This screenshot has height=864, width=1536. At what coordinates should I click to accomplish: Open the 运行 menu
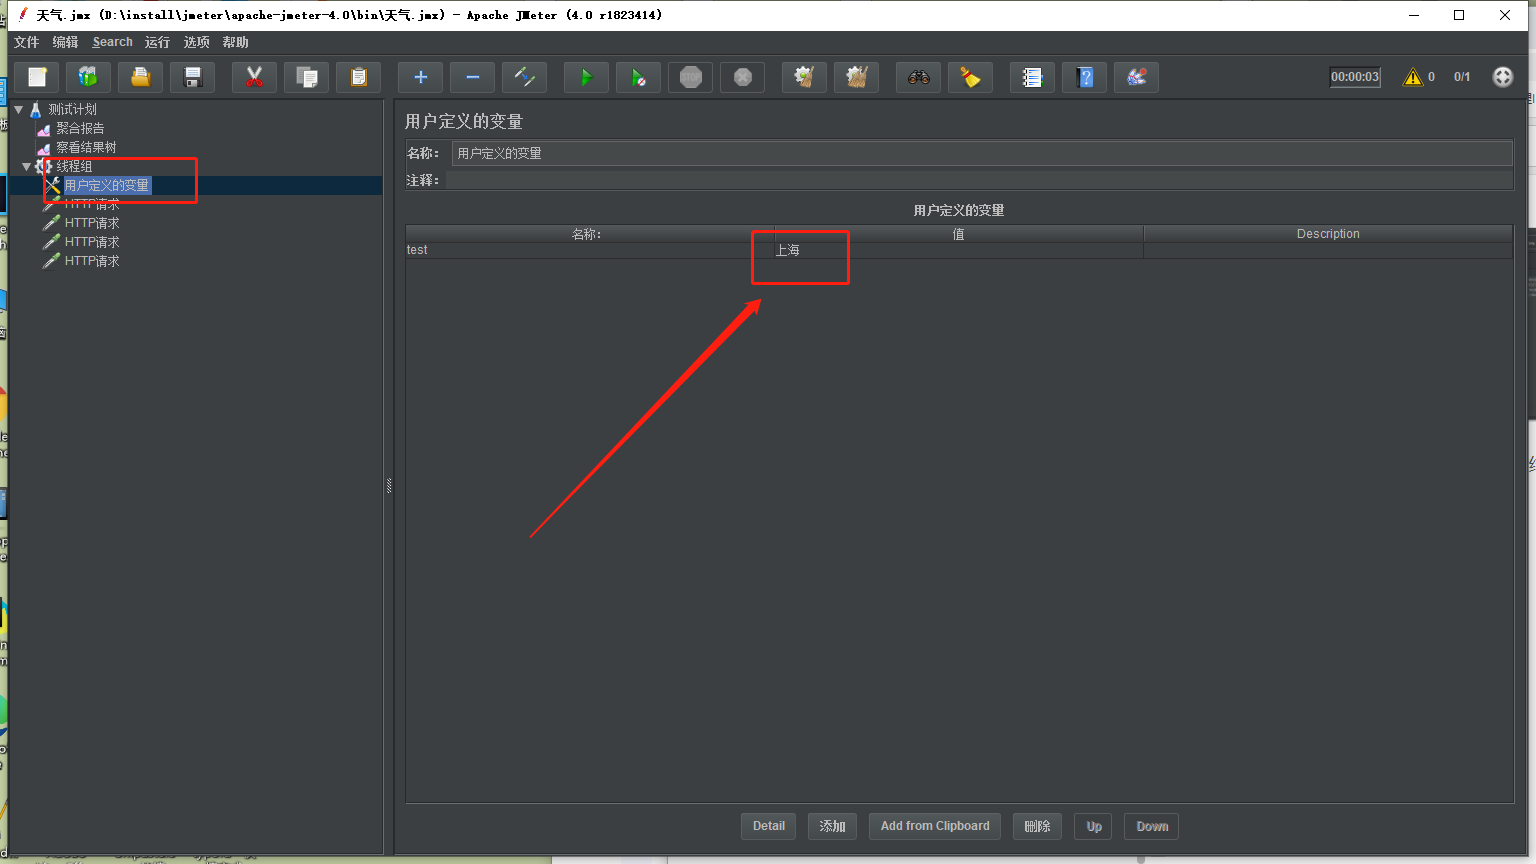pyautogui.click(x=157, y=42)
